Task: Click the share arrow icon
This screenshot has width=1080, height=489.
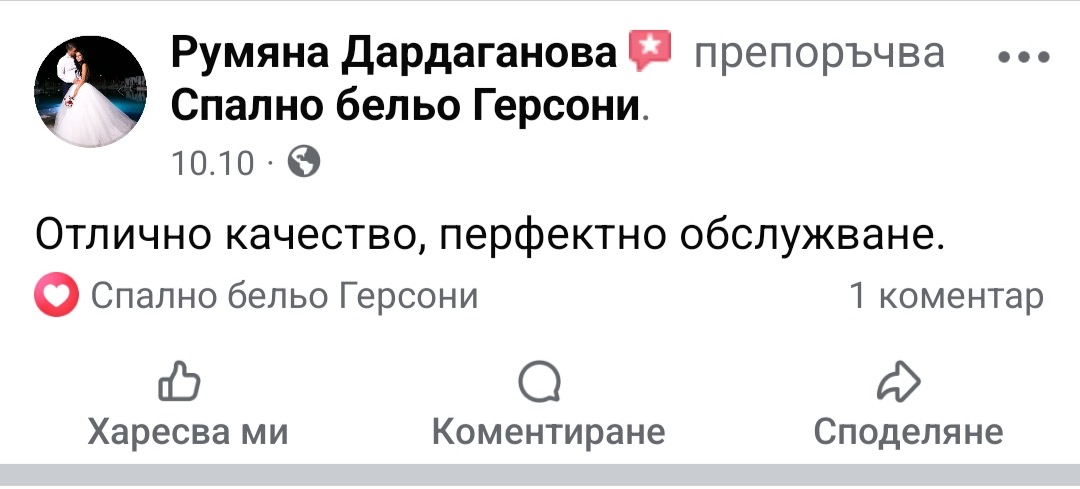Action: (896, 383)
